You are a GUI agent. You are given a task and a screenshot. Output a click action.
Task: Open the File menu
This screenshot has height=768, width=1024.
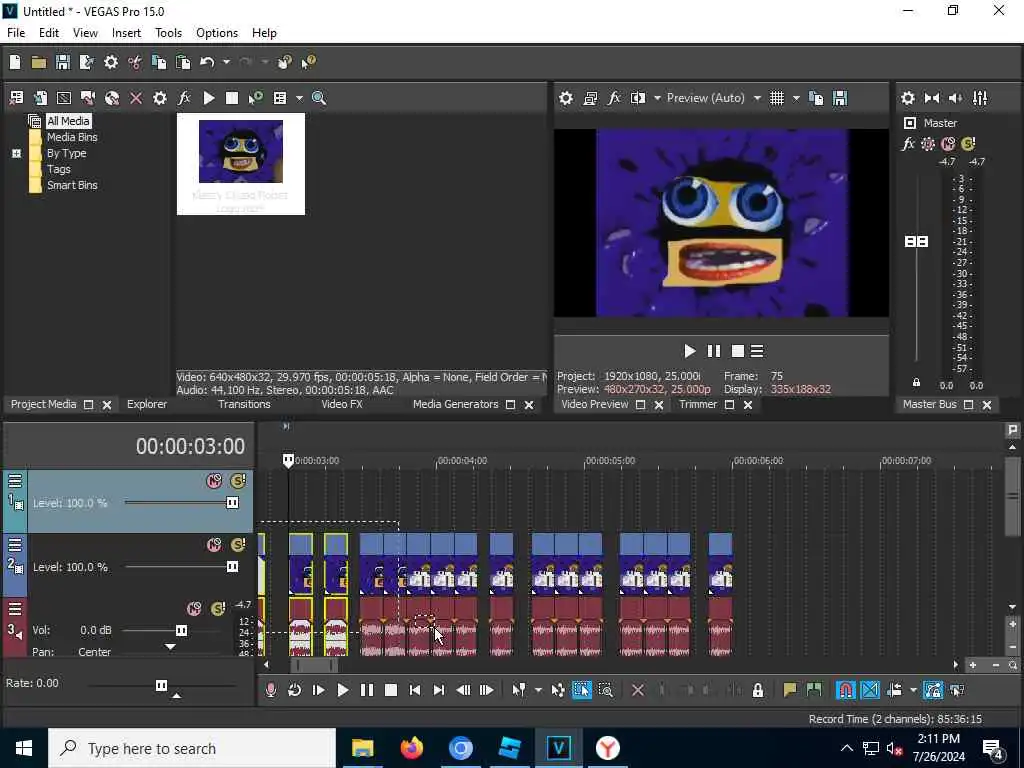pos(16,33)
